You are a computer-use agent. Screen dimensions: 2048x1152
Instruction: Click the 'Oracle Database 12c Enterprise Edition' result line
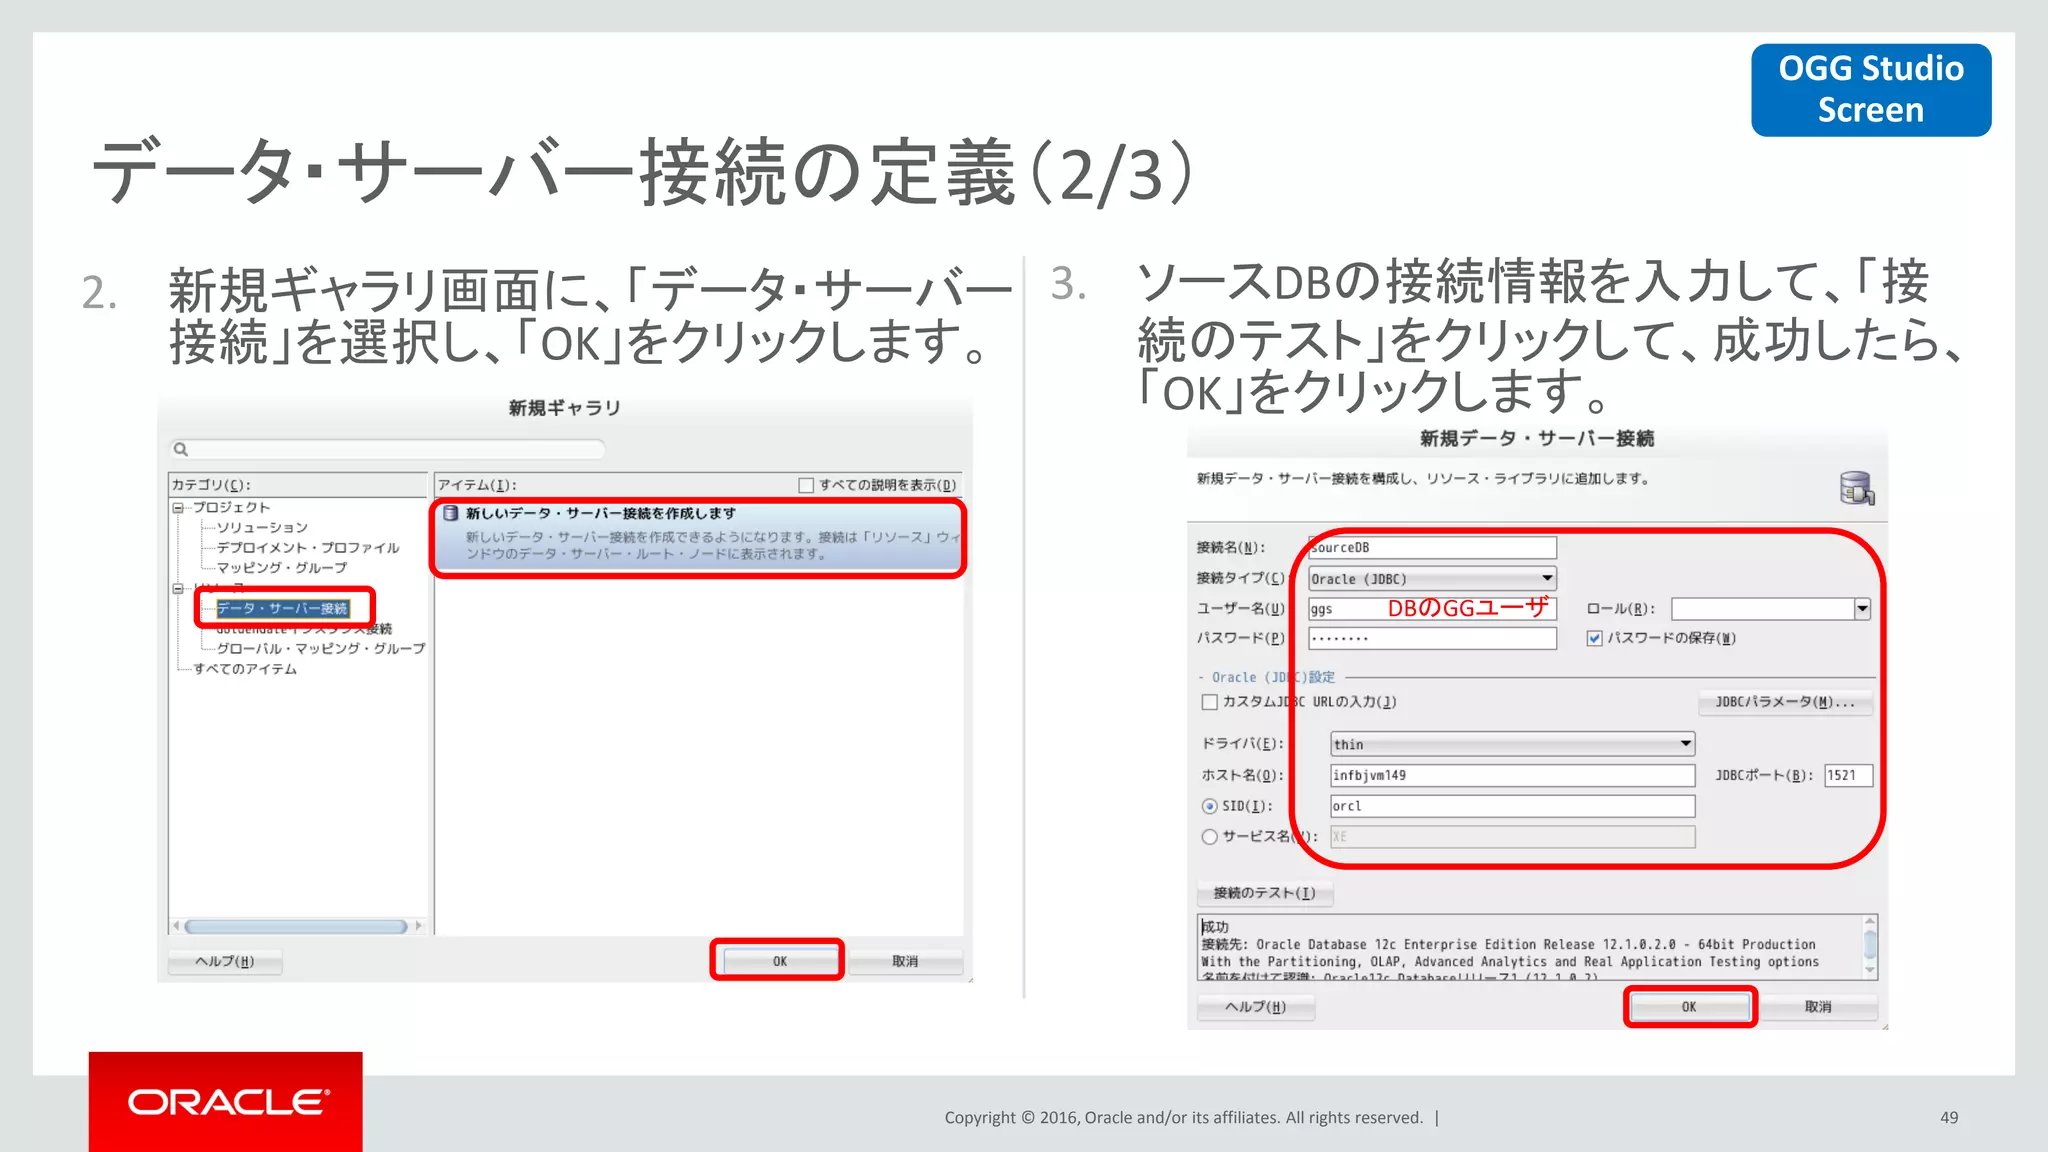pyautogui.click(x=1508, y=944)
